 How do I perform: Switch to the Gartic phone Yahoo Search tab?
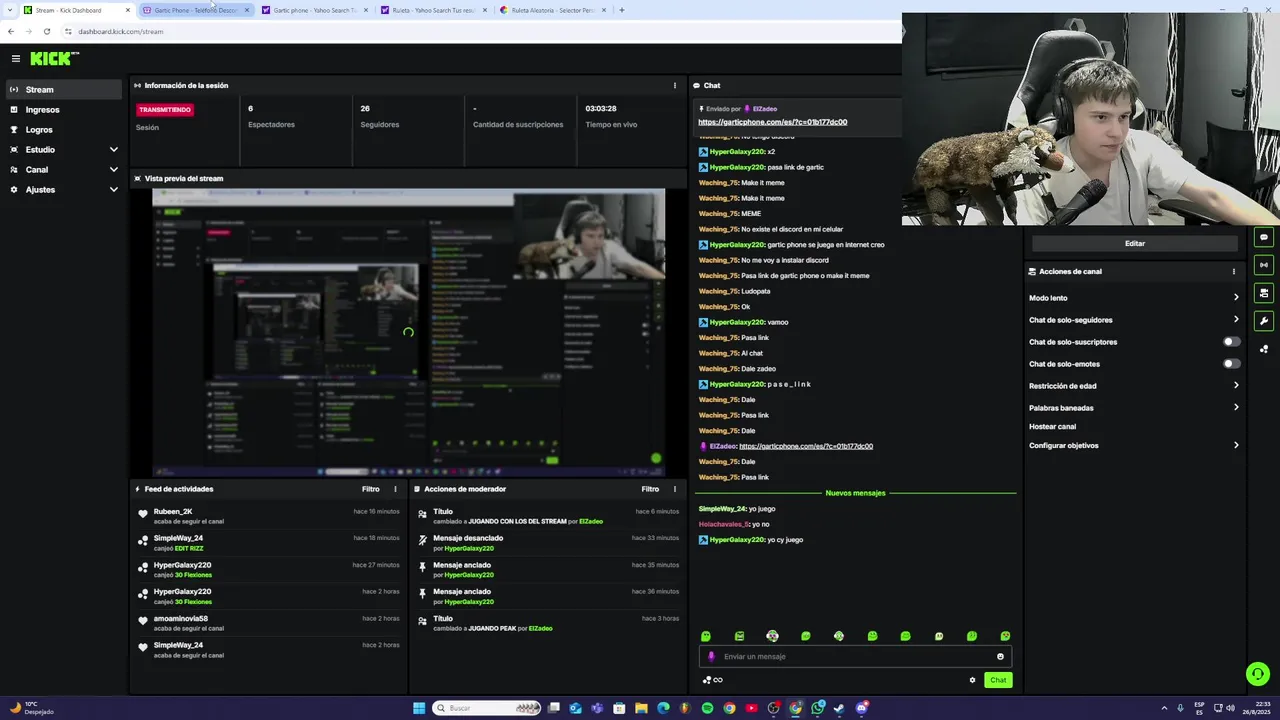tap(315, 10)
